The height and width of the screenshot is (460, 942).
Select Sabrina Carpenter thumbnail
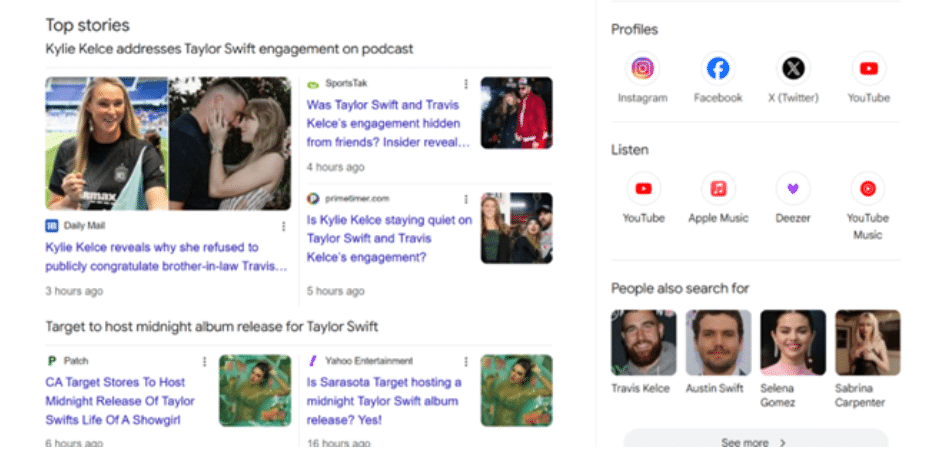pos(867,342)
